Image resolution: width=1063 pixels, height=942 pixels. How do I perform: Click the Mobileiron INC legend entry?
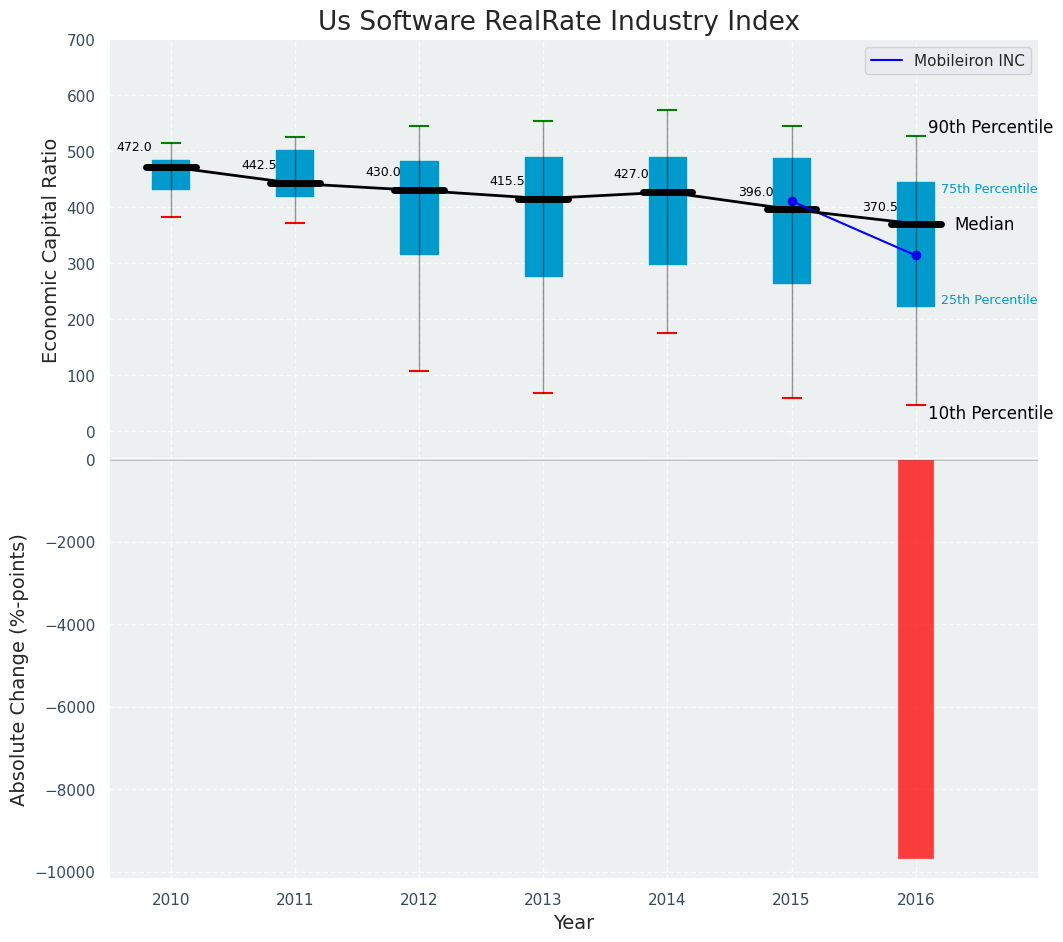pyautogui.click(x=948, y=60)
